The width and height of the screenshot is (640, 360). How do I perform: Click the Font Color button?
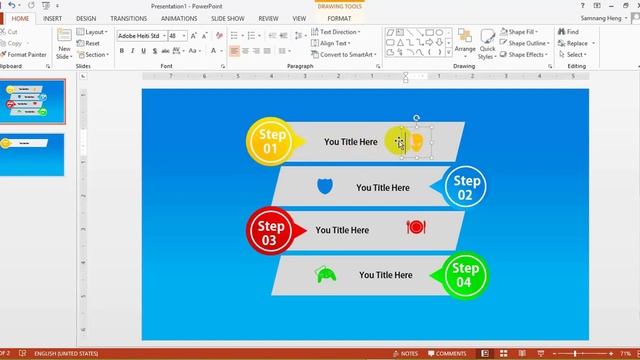click(213, 51)
